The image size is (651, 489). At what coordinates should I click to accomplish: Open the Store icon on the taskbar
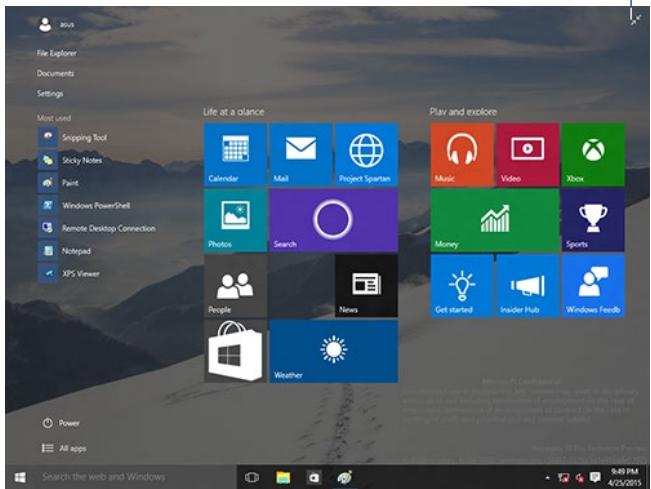(314, 478)
